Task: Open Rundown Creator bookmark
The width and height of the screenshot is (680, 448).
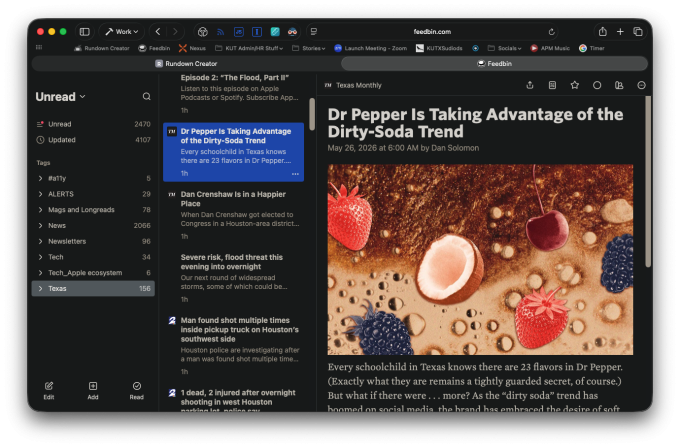Action: pyautogui.click(x=102, y=48)
